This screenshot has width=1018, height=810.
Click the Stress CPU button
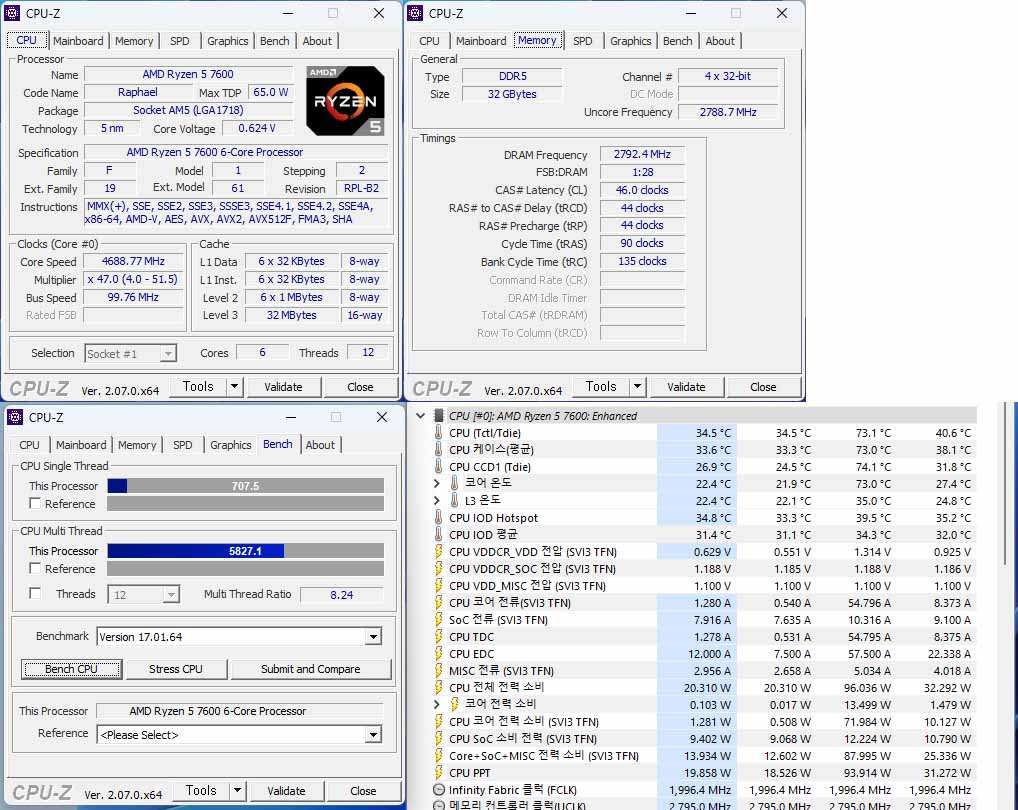[176, 669]
